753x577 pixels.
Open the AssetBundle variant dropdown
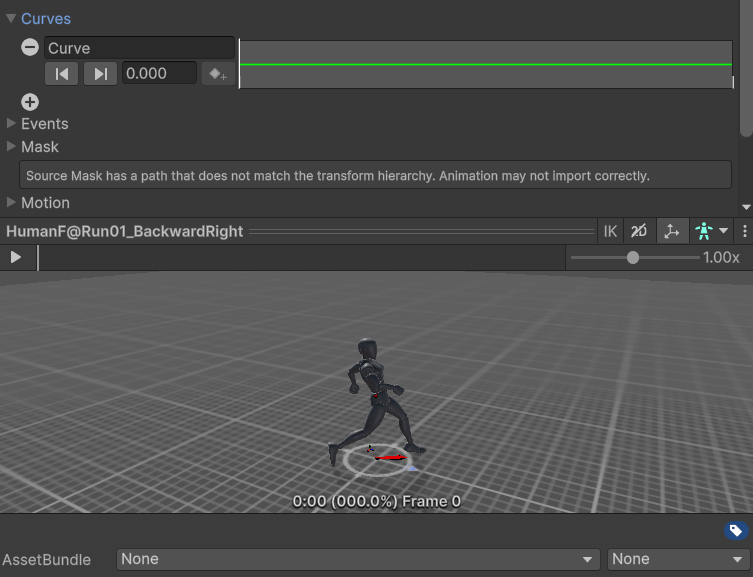point(678,559)
